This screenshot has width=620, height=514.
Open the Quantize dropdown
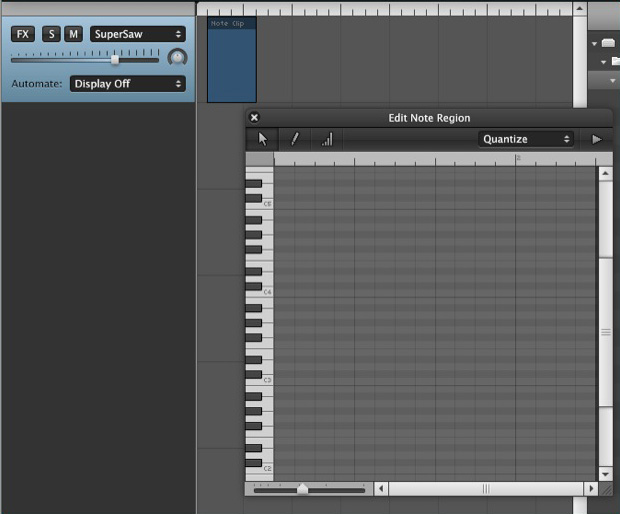pyautogui.click(x=526, y=139)
